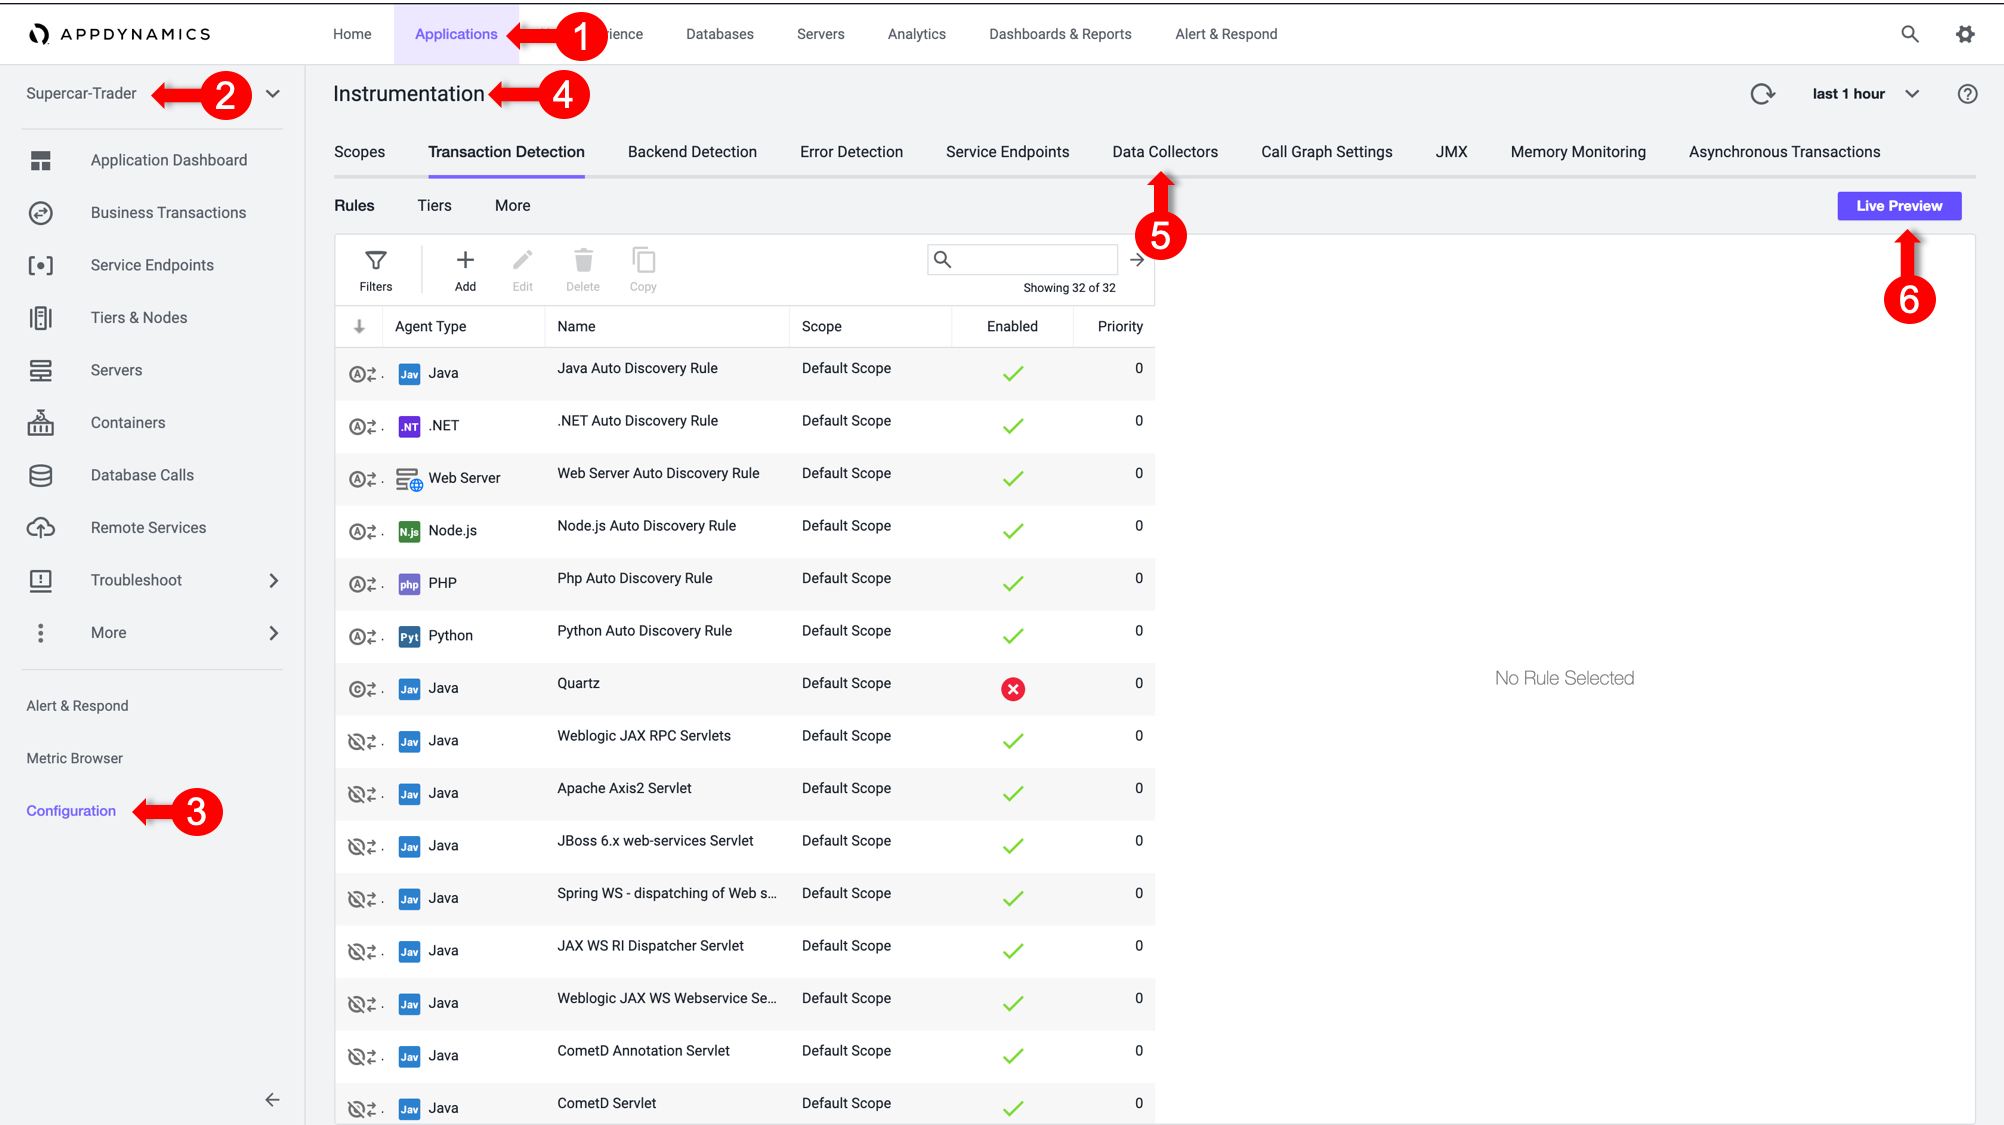Select the Tiers sub-tab
Viewport: 2004px width, 1125px height.
point(434,206)
